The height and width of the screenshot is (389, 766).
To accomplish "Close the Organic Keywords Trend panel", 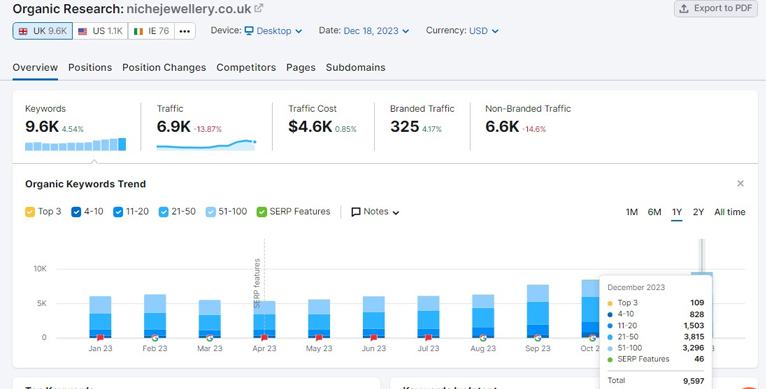I will [740, 184].
